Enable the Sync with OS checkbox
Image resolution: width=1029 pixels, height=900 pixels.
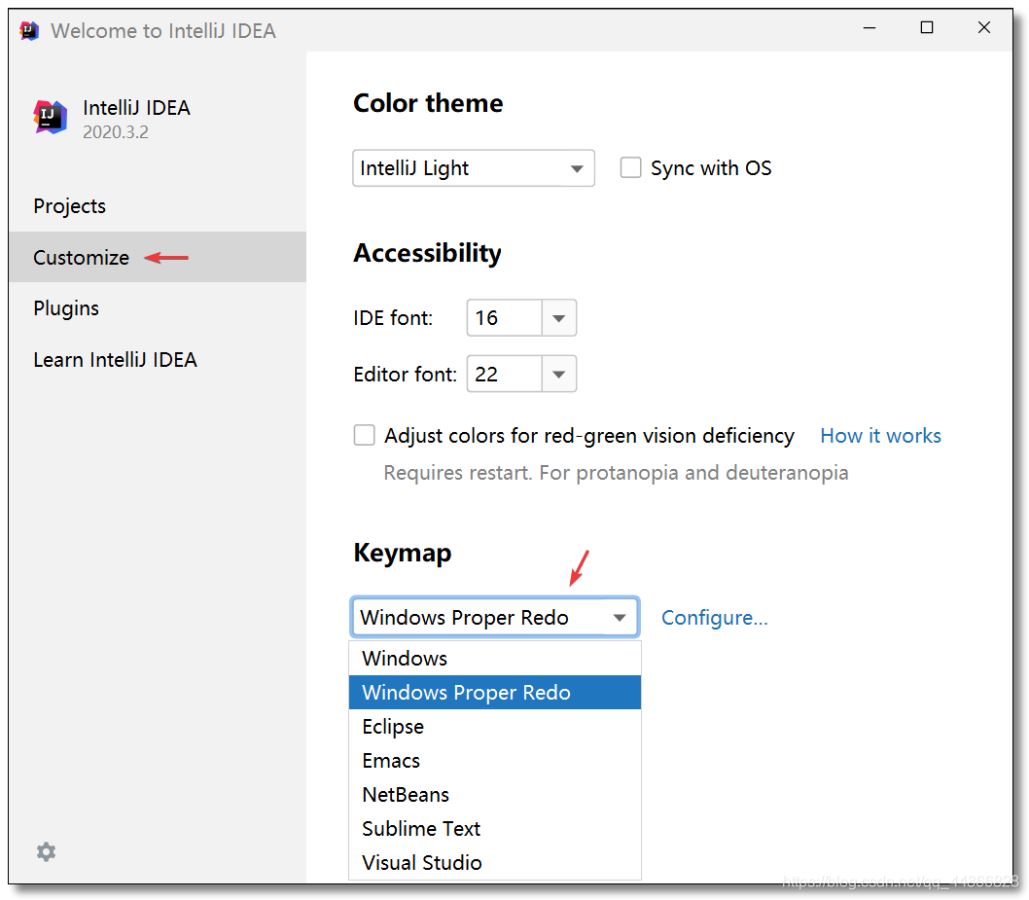tap(630, 168)
